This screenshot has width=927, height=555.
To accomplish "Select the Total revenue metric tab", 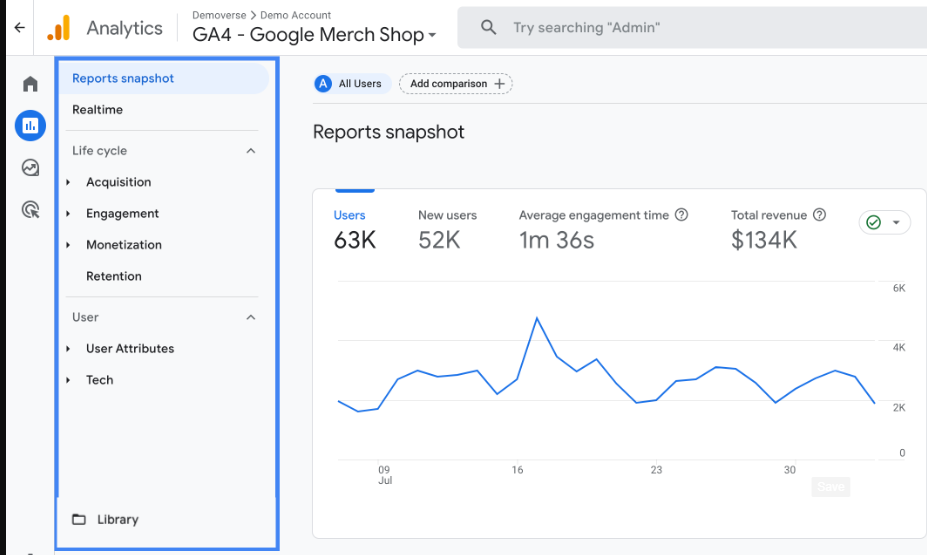I will [768, 229].
